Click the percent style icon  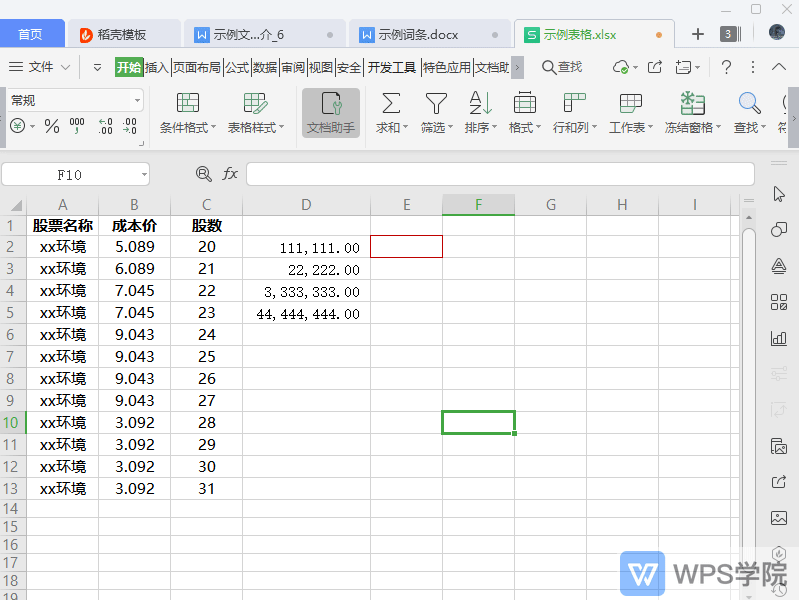click(x=51, y=126)
